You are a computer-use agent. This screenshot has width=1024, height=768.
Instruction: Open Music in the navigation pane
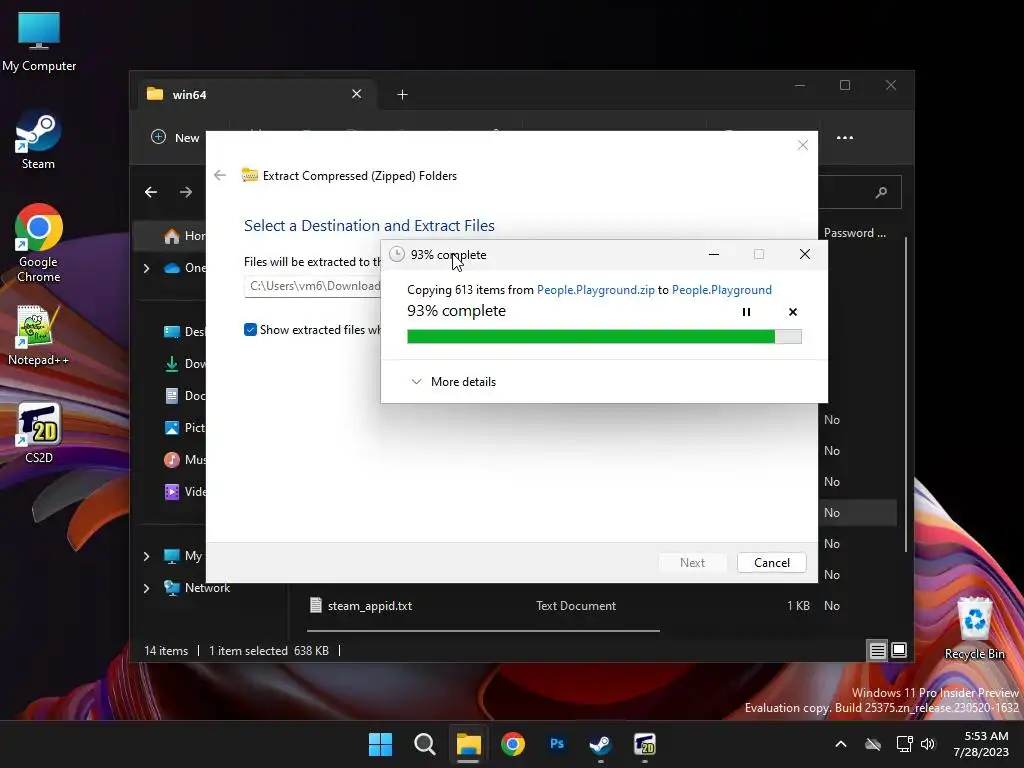(185, 460)
